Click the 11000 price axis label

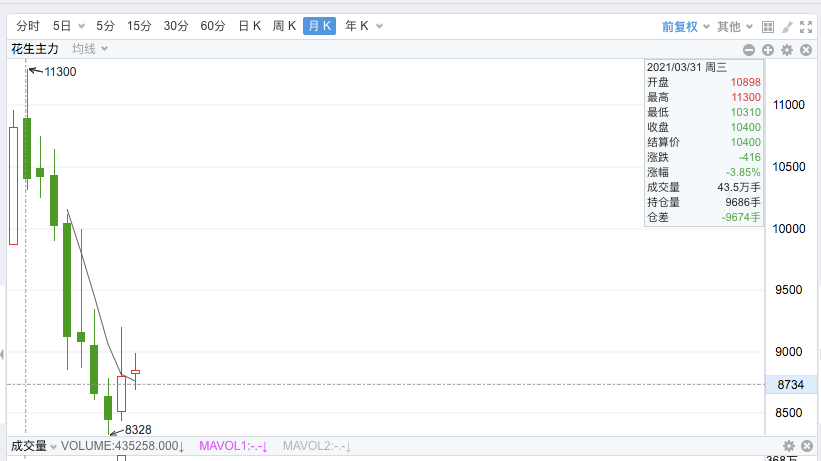click(x=789, y=105)
